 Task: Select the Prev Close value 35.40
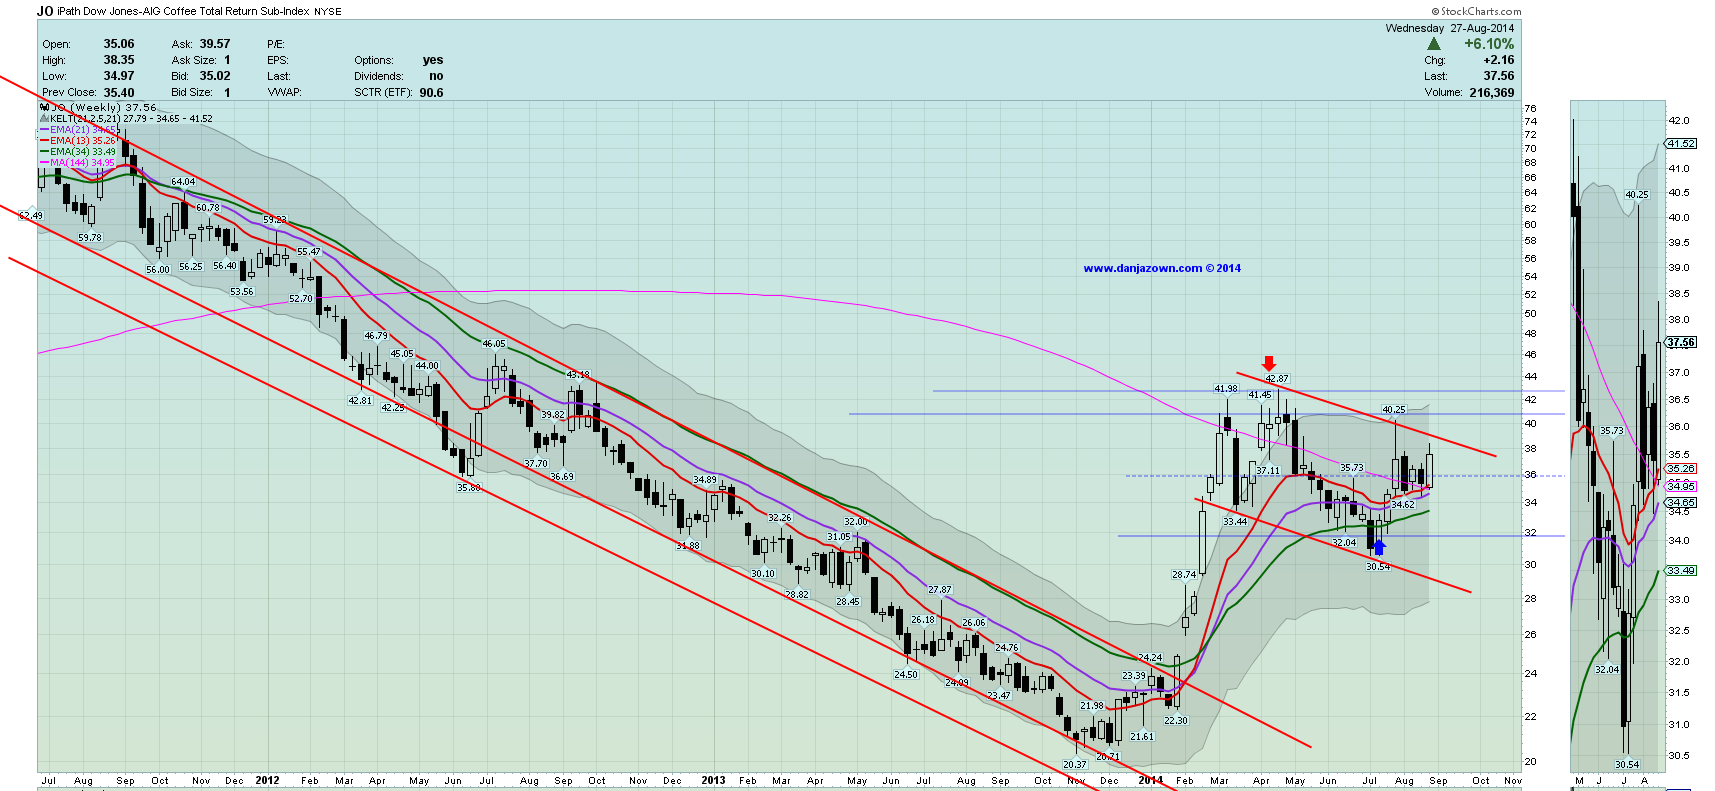click(x=119, y=93)
